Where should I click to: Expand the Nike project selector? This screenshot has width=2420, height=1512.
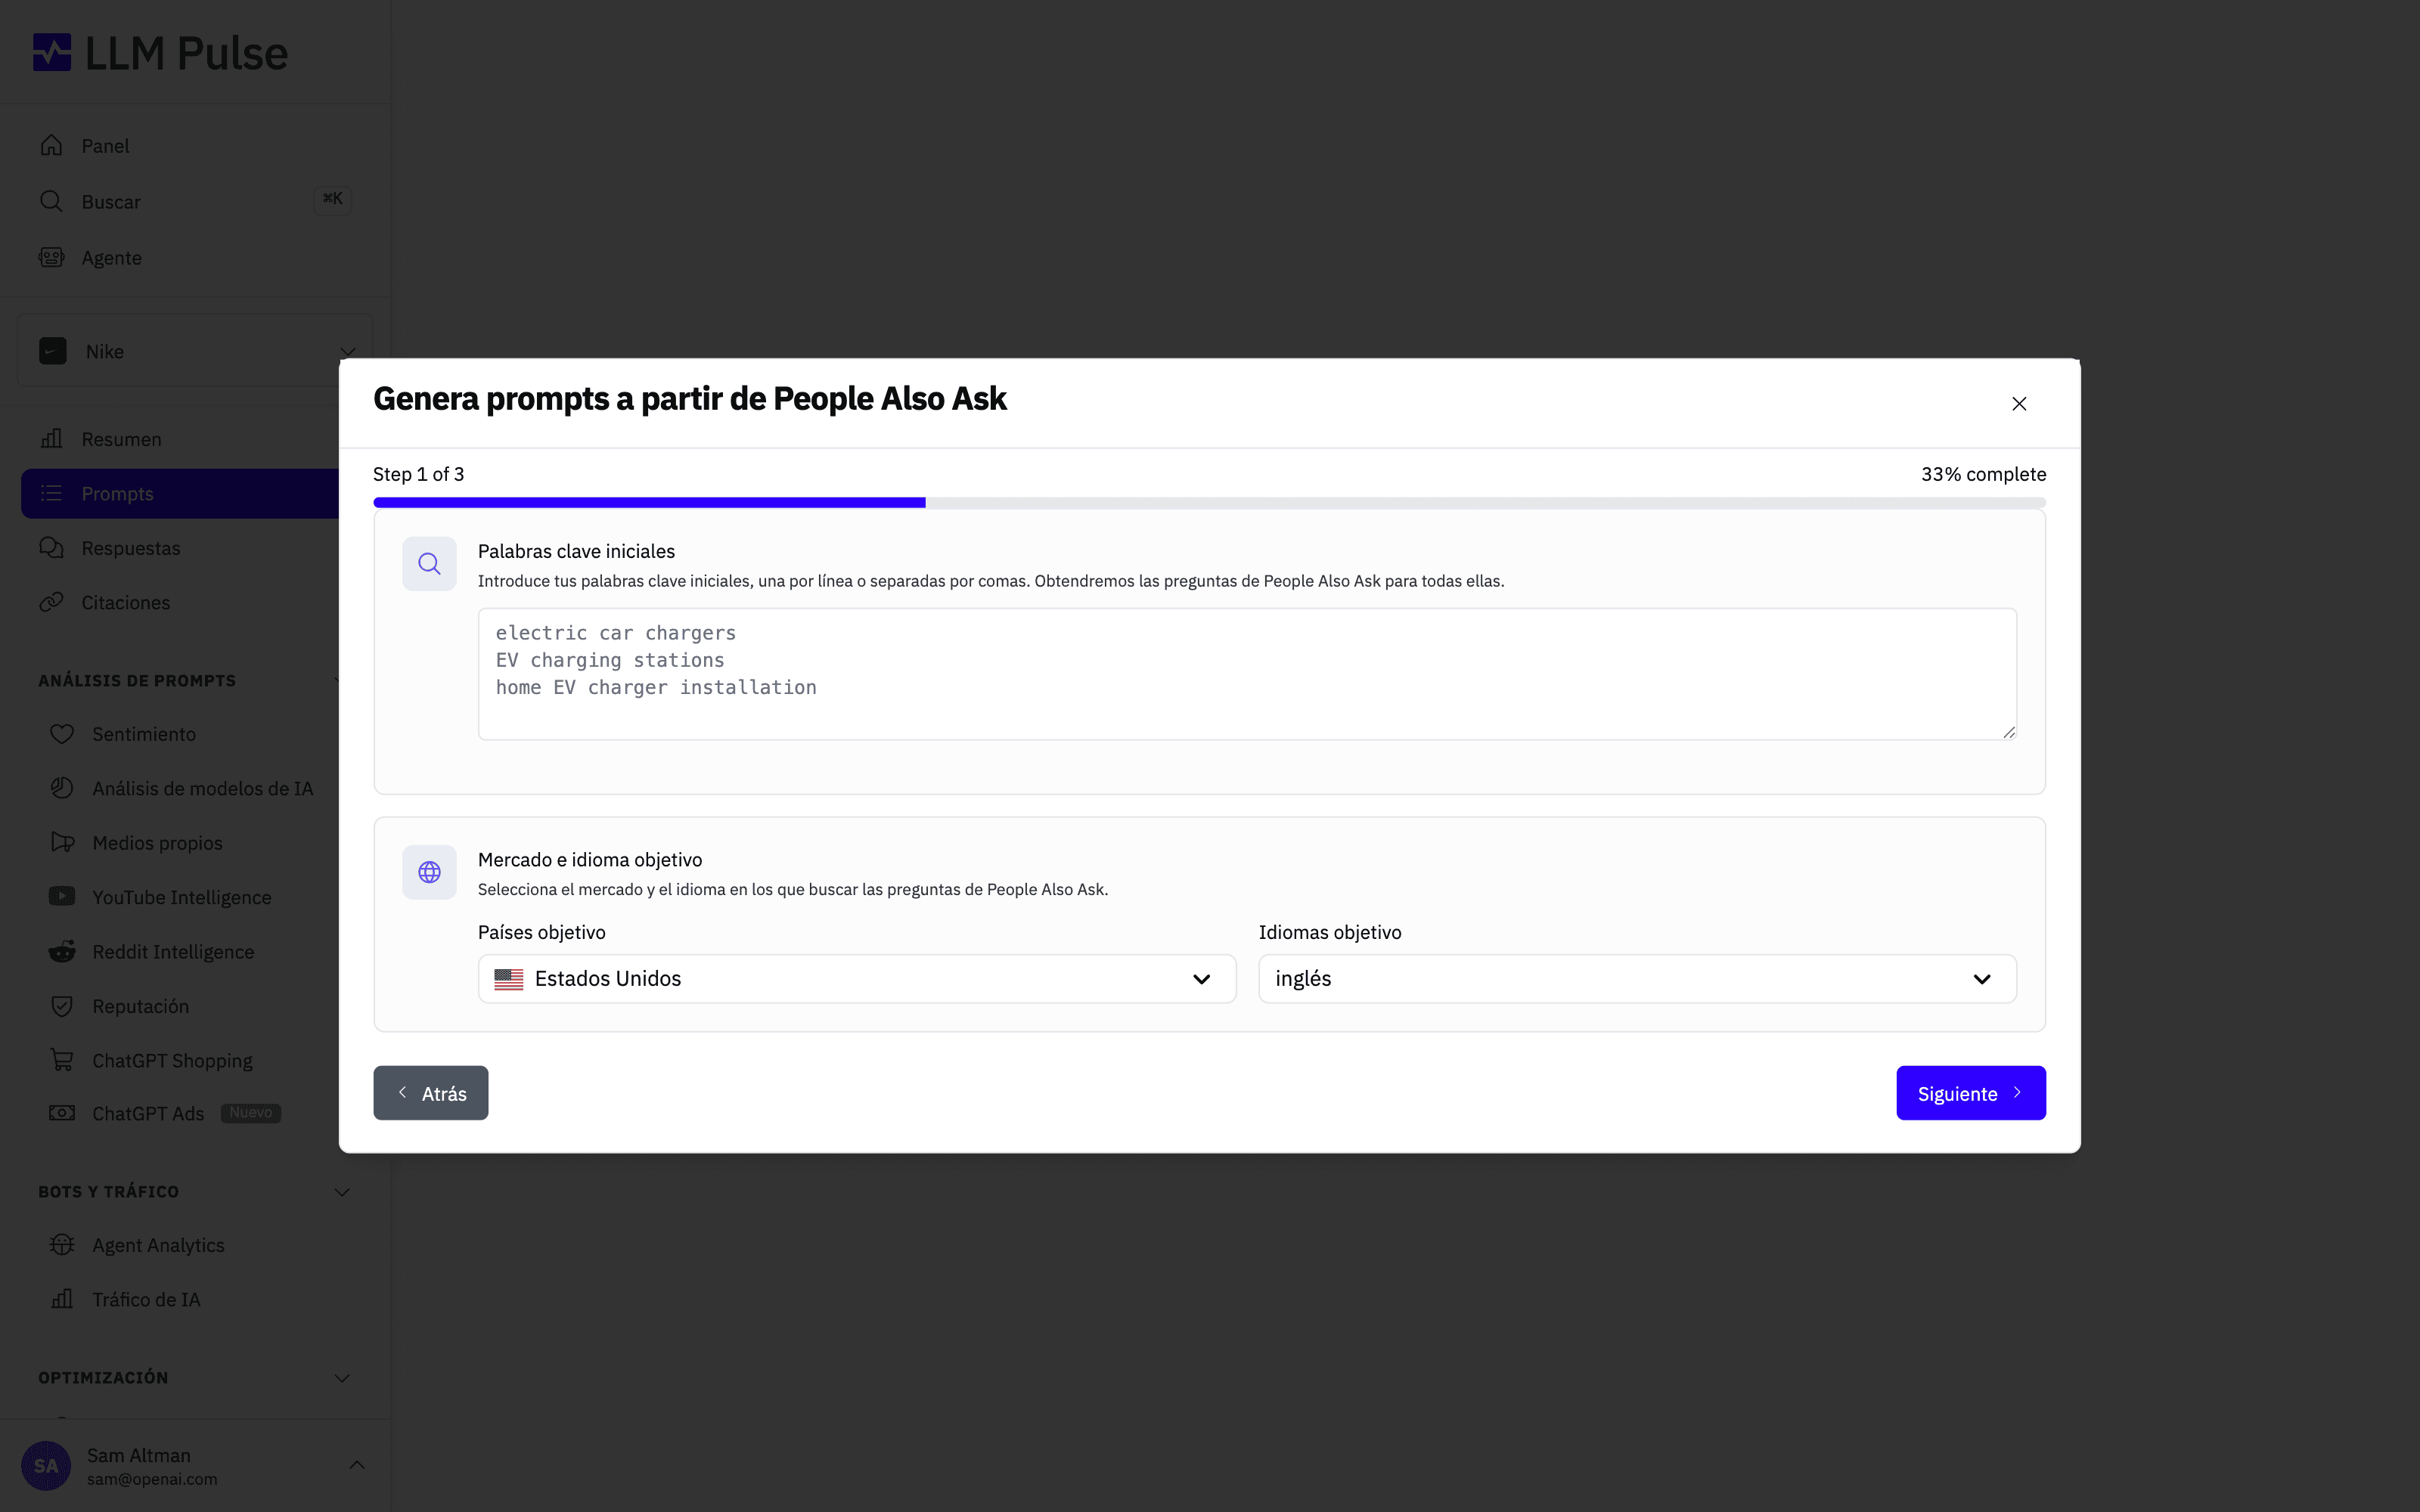pos(195,351)
